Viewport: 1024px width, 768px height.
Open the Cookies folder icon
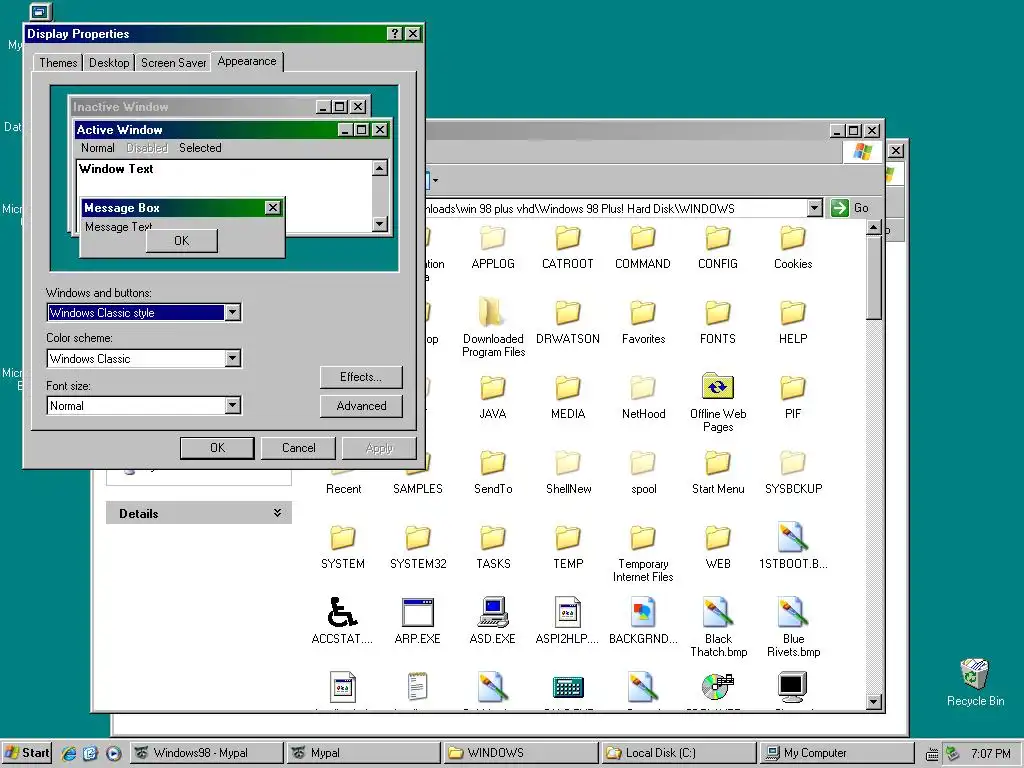[x=793, y=239]
